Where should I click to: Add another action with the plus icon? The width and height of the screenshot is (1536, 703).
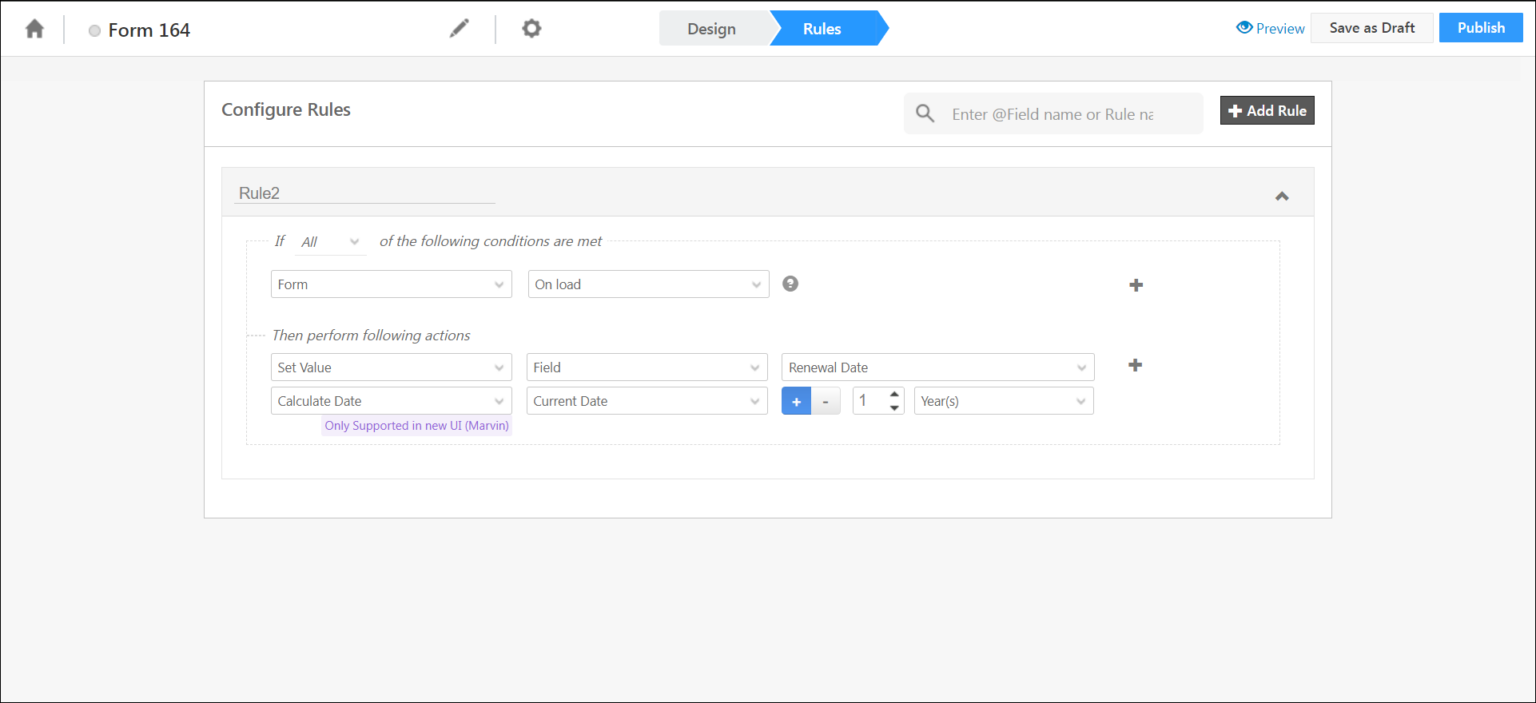(x=1135, y=365)
